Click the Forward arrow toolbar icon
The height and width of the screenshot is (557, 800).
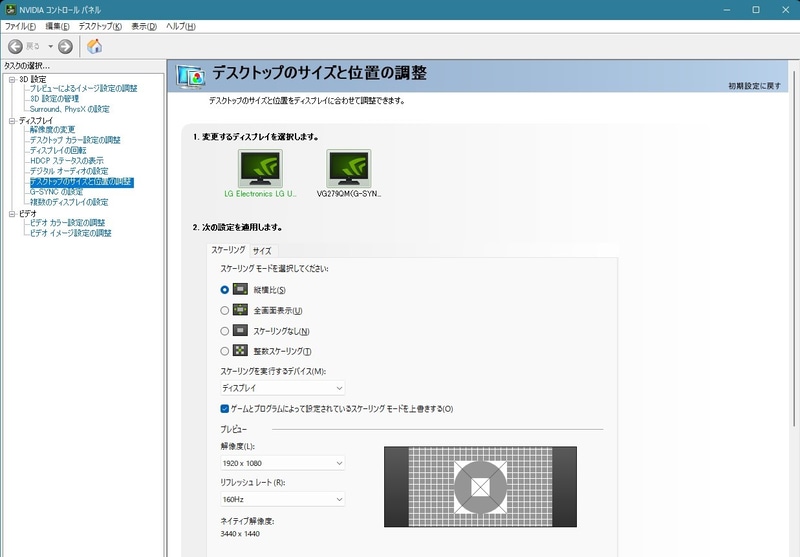pyautogui.click(x=65, y=46)
